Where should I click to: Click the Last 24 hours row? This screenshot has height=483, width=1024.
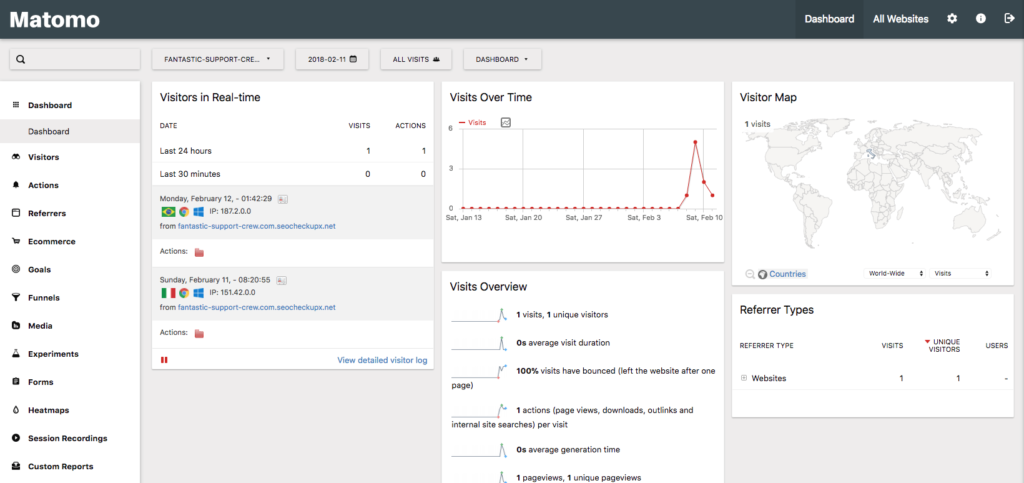click(293, 151)
